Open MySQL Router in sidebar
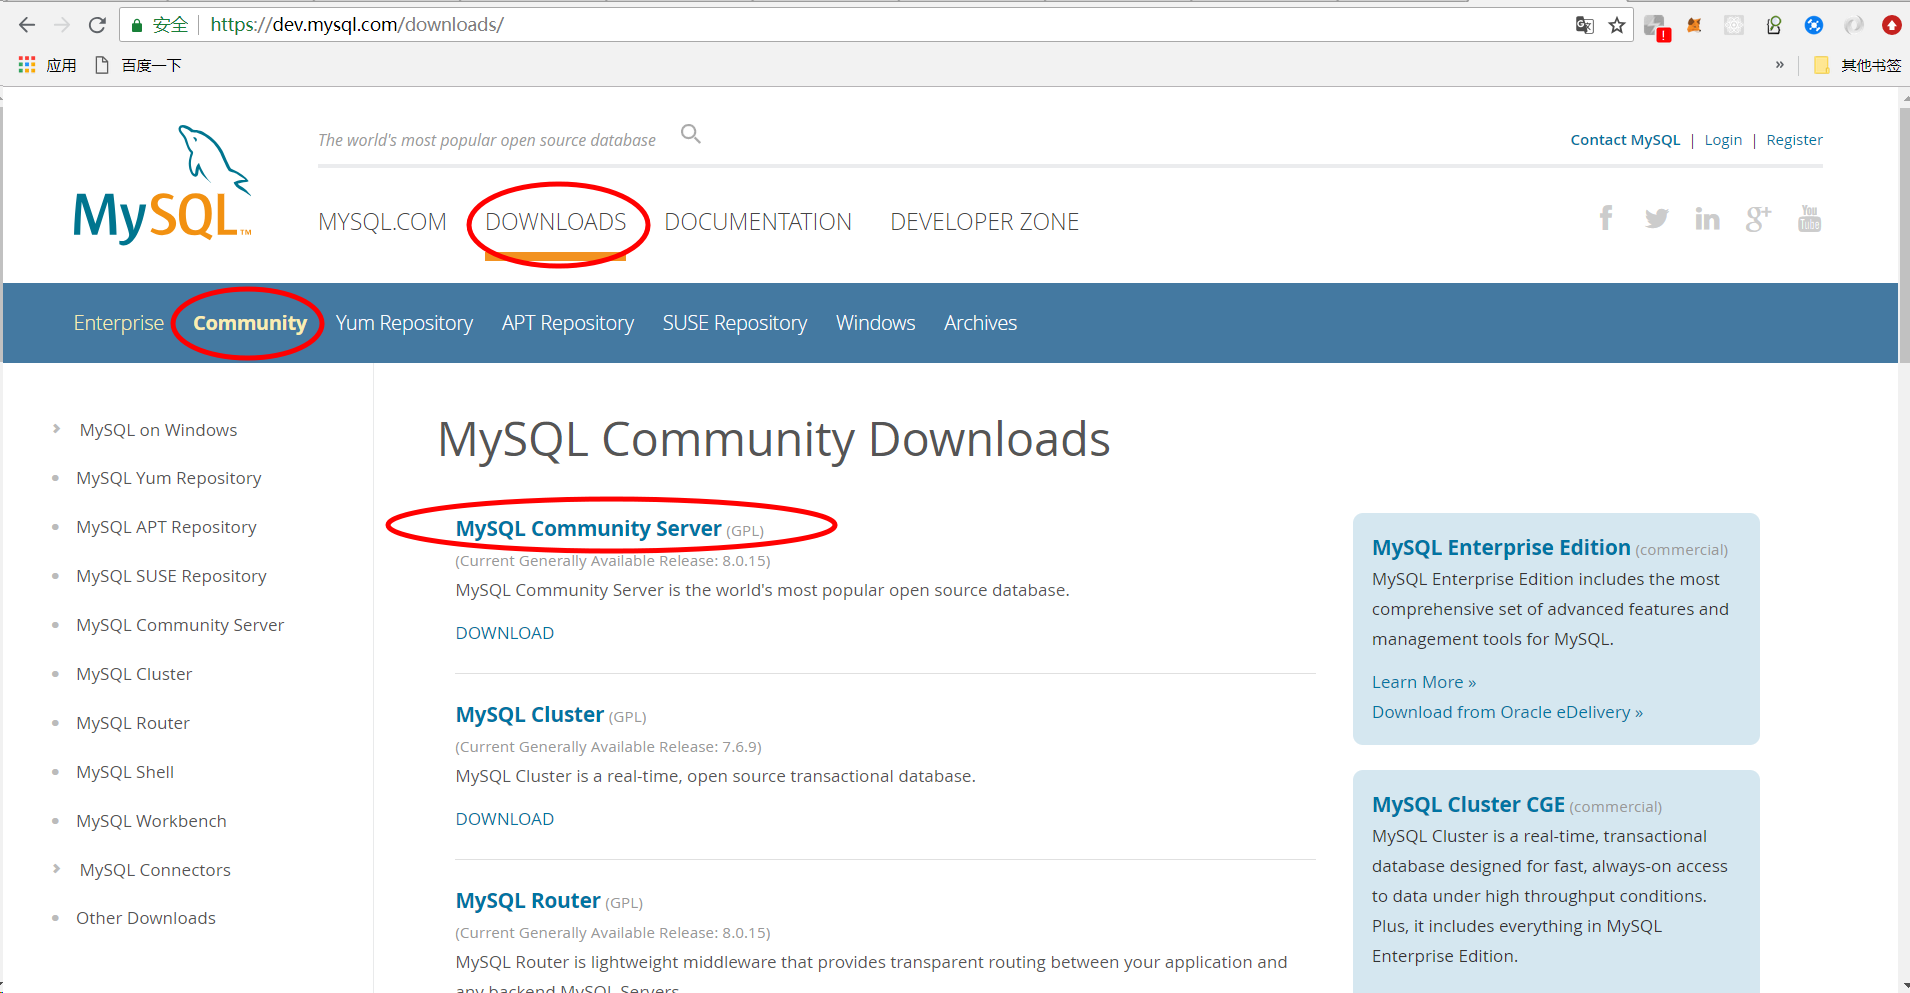The height and width of the screenshot is (993, 1910). tap(133, 723)
